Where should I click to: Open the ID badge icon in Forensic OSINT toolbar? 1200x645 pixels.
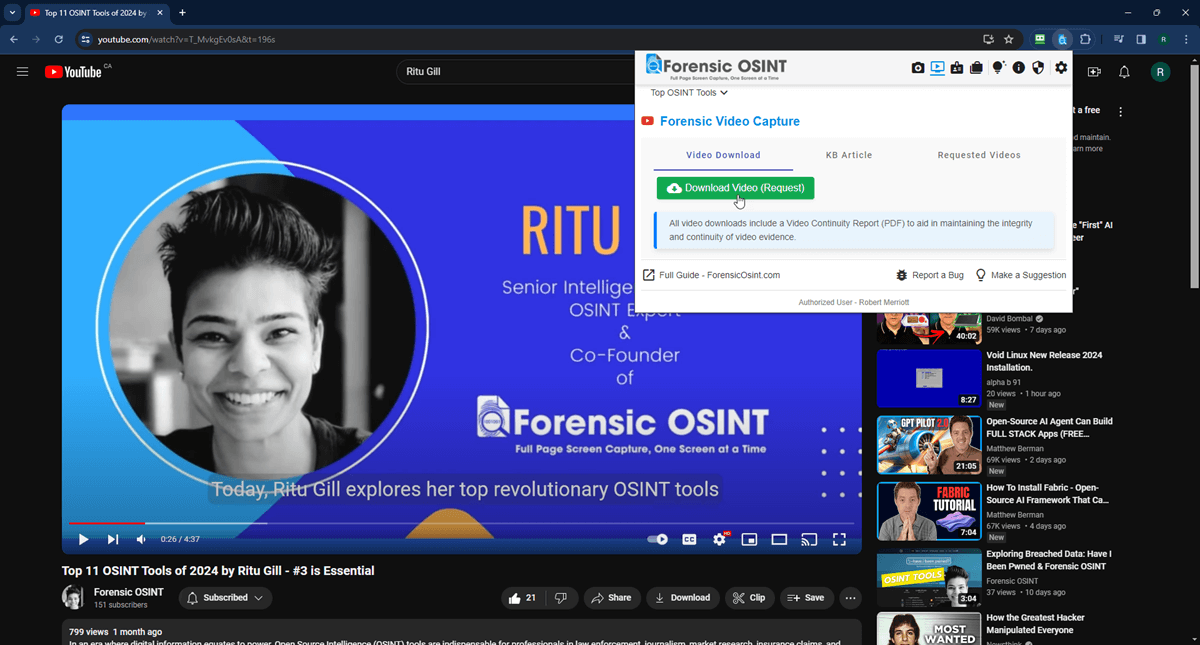(957, 68)
